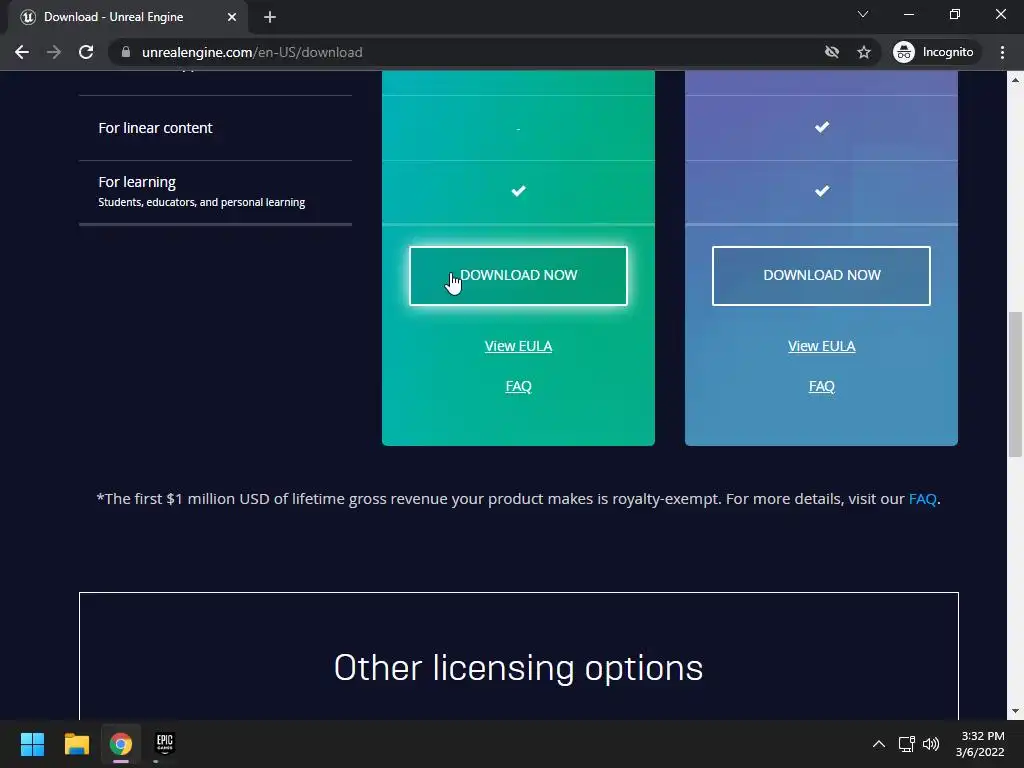Click DOWNLOAD NOW in purple column

tap(822, 276)
